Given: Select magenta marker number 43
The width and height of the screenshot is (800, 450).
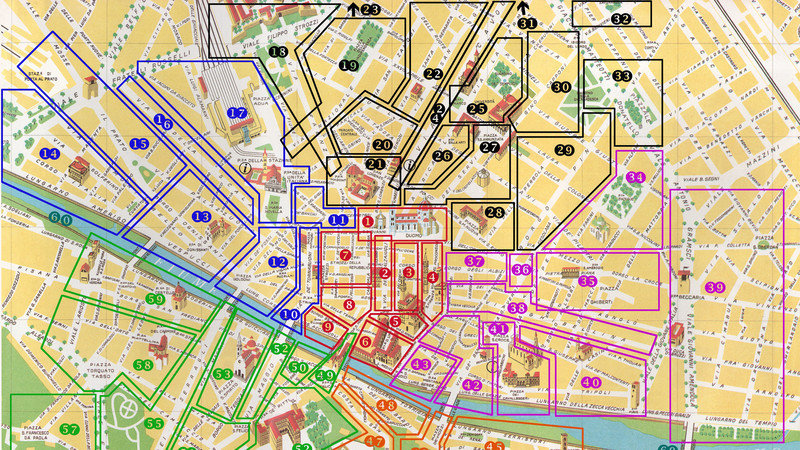Looking at the screenshot, I should click(x=421, y=365).
